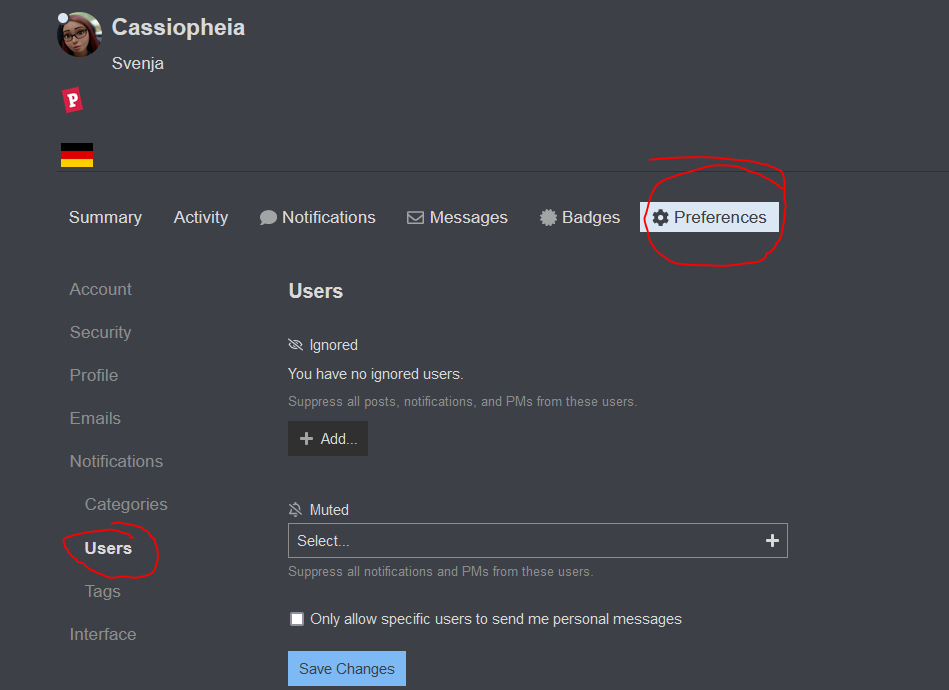
Task: Switch to the Activity tab
Action: pos(201,218)
